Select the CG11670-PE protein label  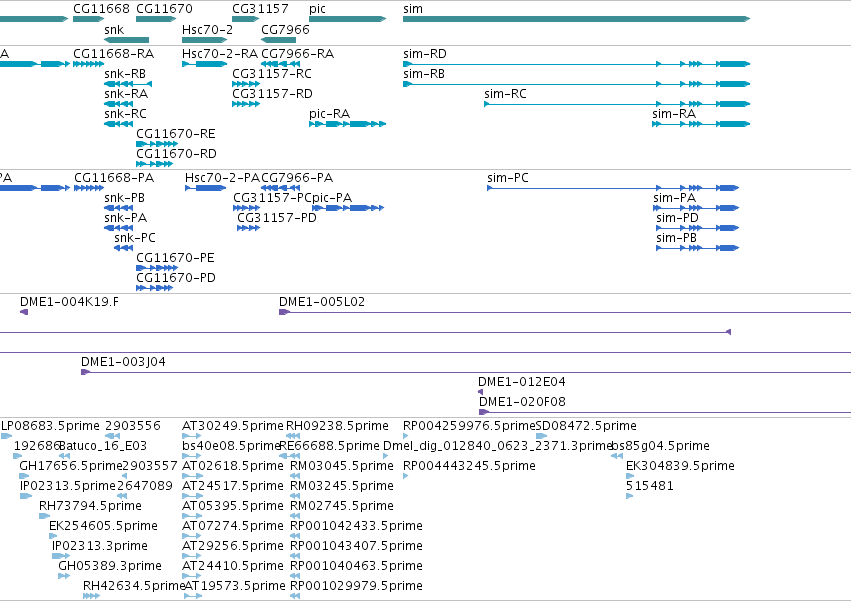coord(175,258)
